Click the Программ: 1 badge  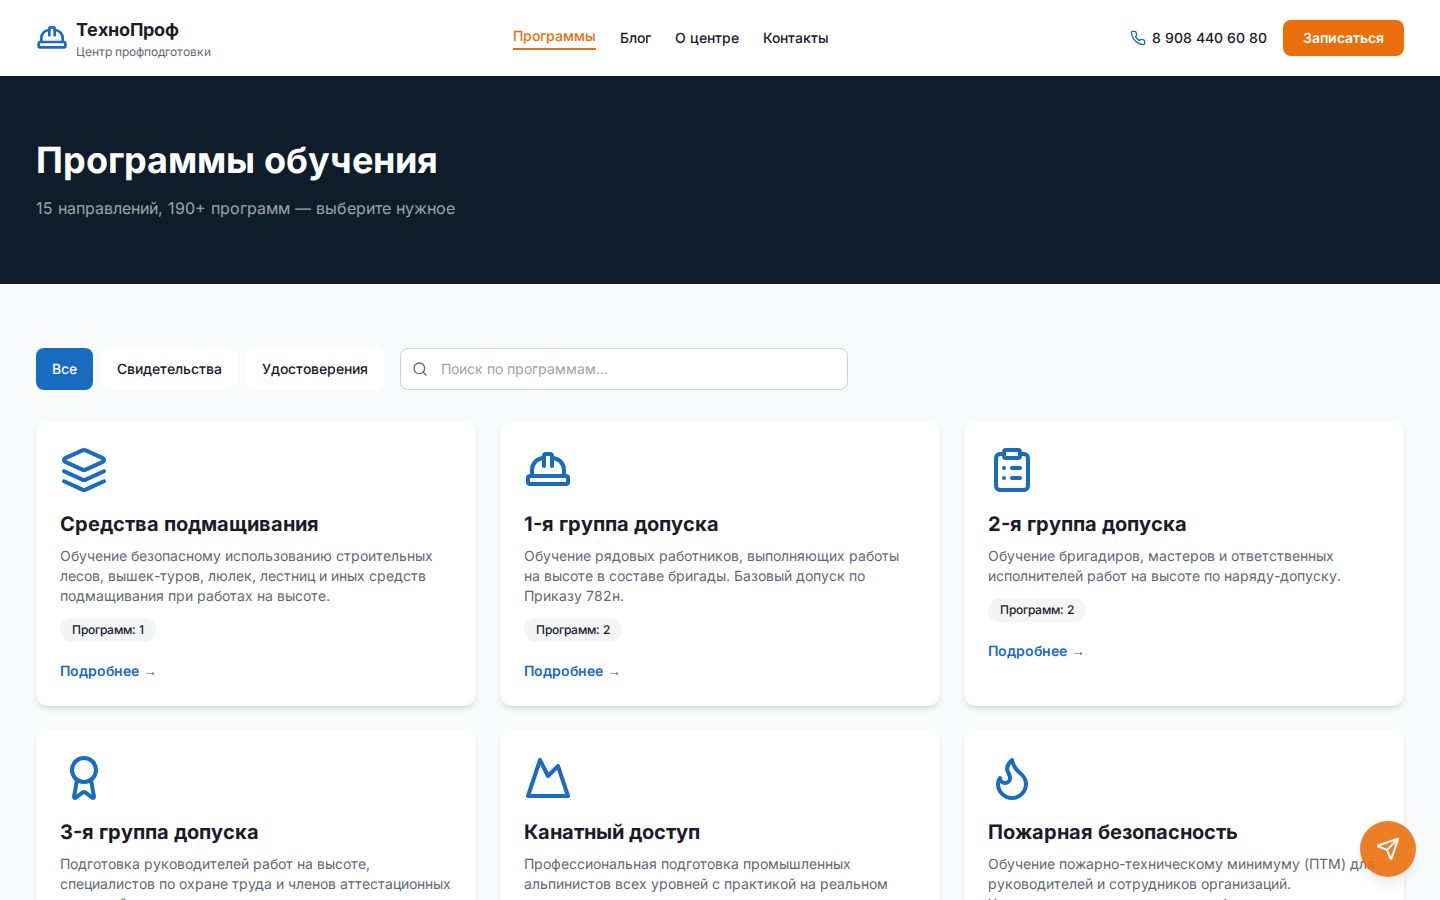tap(108, 630)
